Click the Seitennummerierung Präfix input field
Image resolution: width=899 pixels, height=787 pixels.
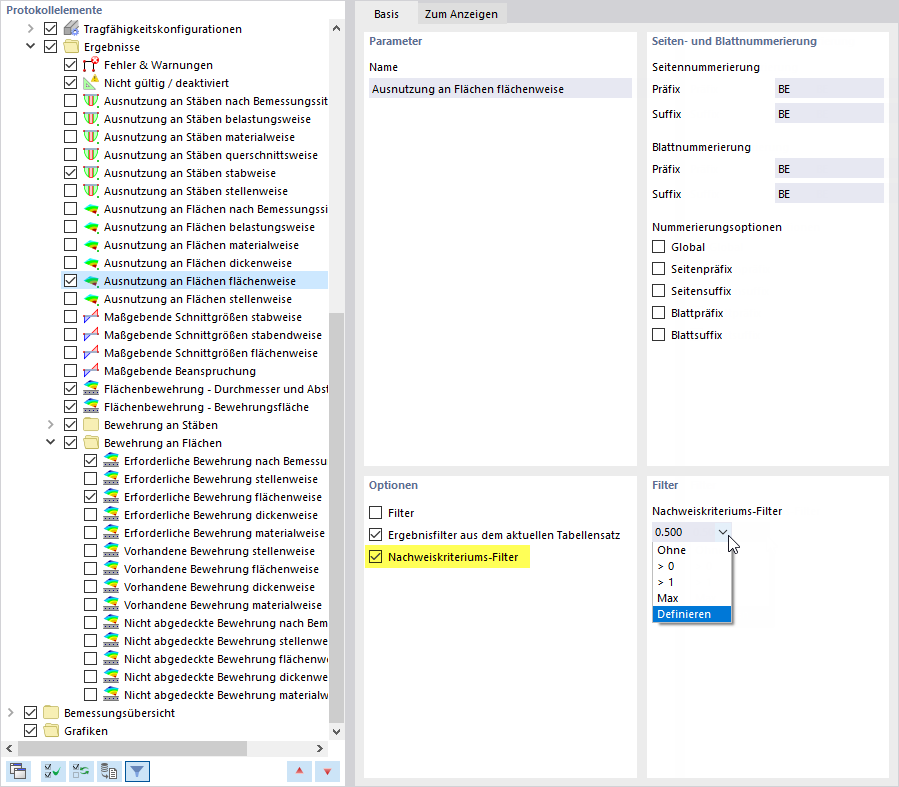click(828, 89)
